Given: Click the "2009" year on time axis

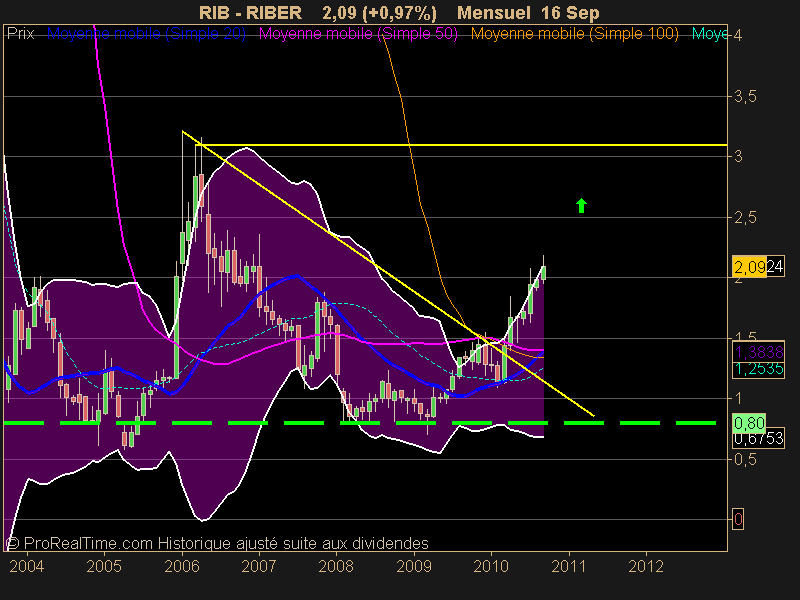Looking at the screenshot, I should (x=414, y=566).
